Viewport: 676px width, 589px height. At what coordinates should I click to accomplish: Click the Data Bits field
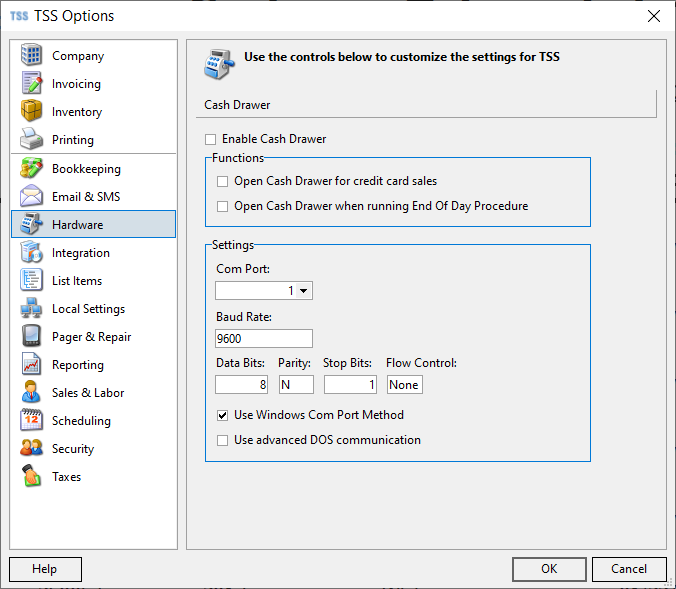tap(241, 385)
